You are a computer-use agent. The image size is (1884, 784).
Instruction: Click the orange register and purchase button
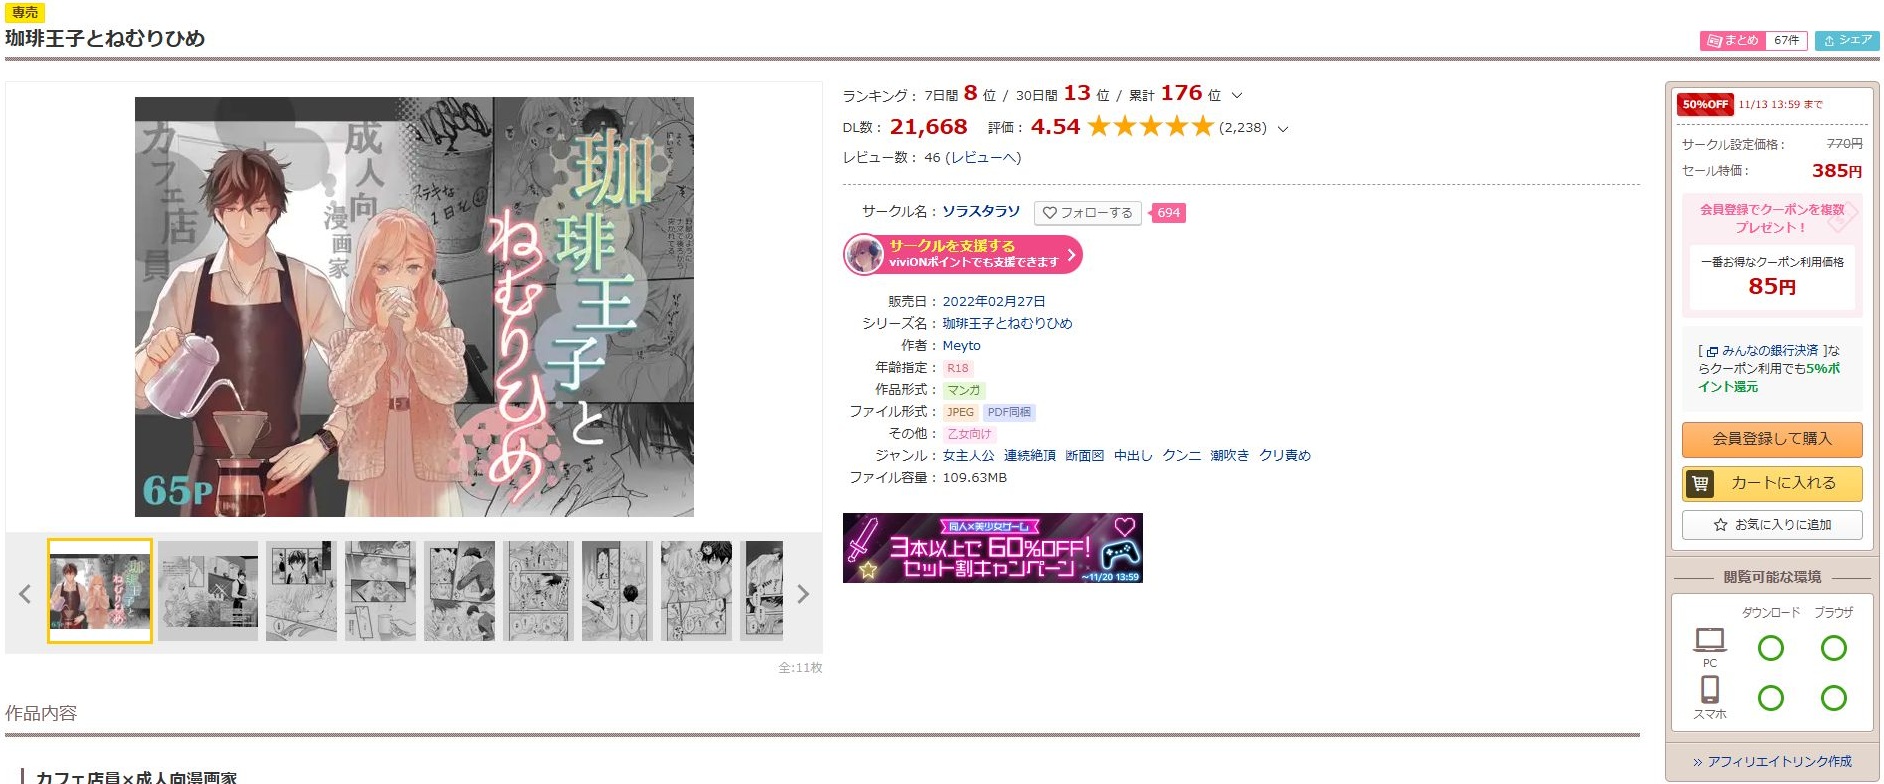(1772, 439)
